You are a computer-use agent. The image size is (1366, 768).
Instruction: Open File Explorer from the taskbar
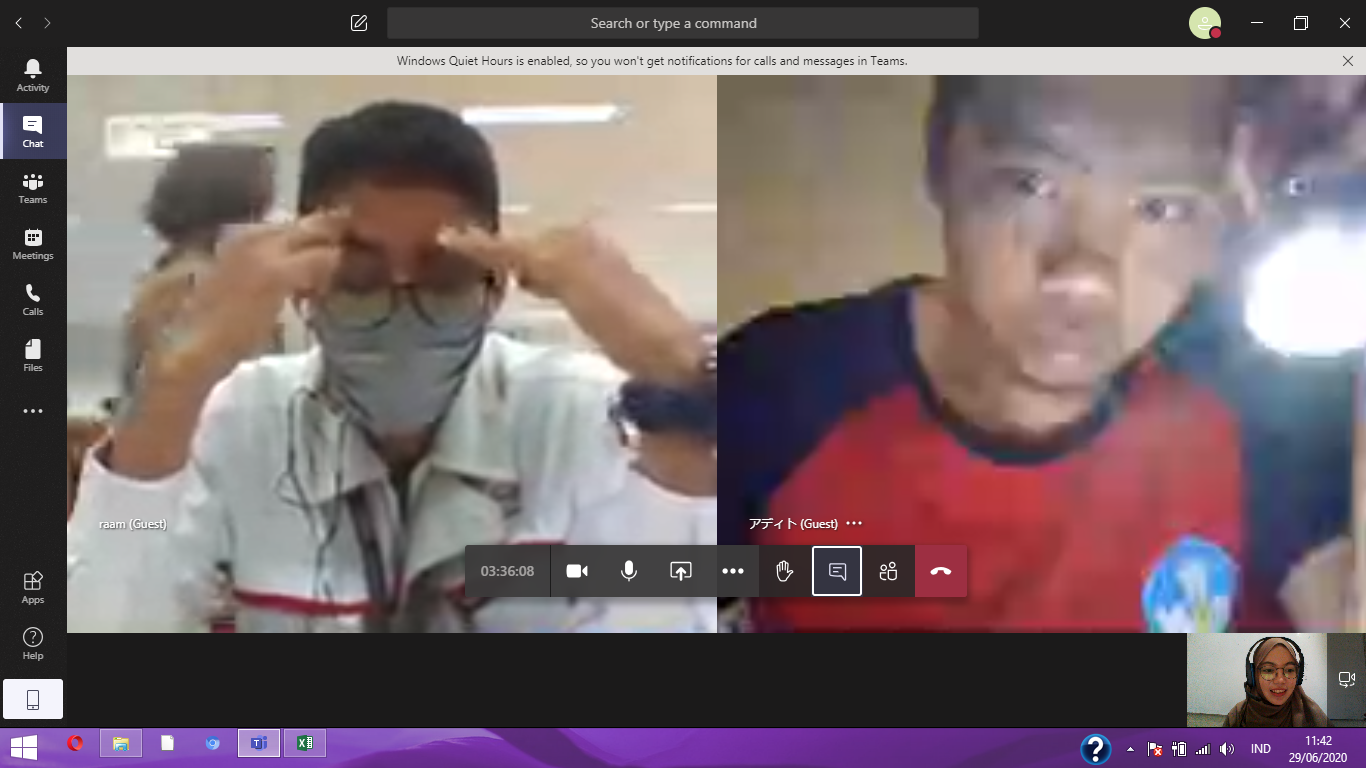coord(121,743)
